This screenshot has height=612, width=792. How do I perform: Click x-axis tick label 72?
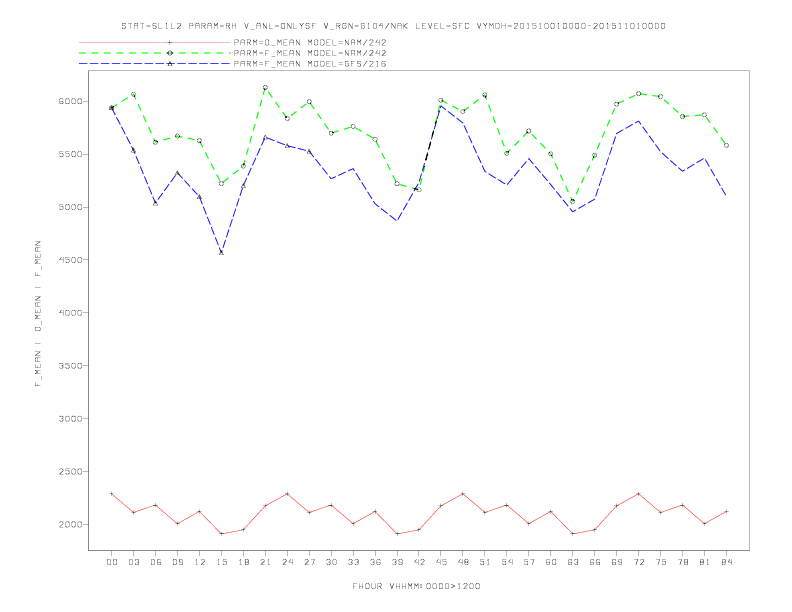(x=638, y=562)
